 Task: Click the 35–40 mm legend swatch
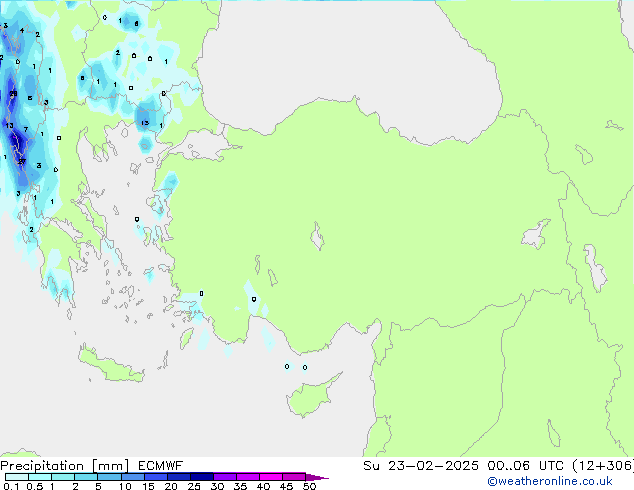[247, 477]
